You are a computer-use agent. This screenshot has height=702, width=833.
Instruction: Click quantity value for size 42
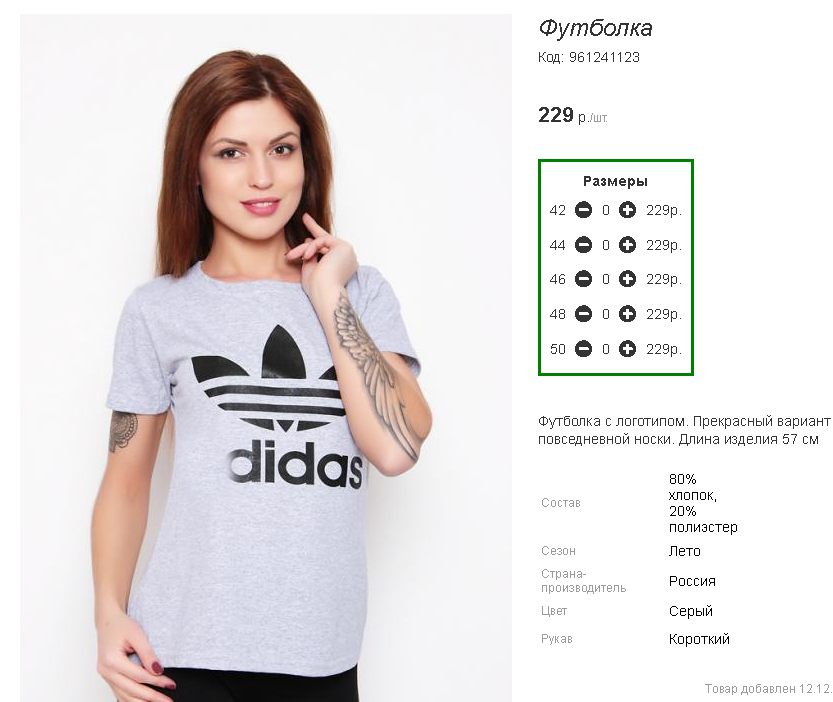point(606,210)
